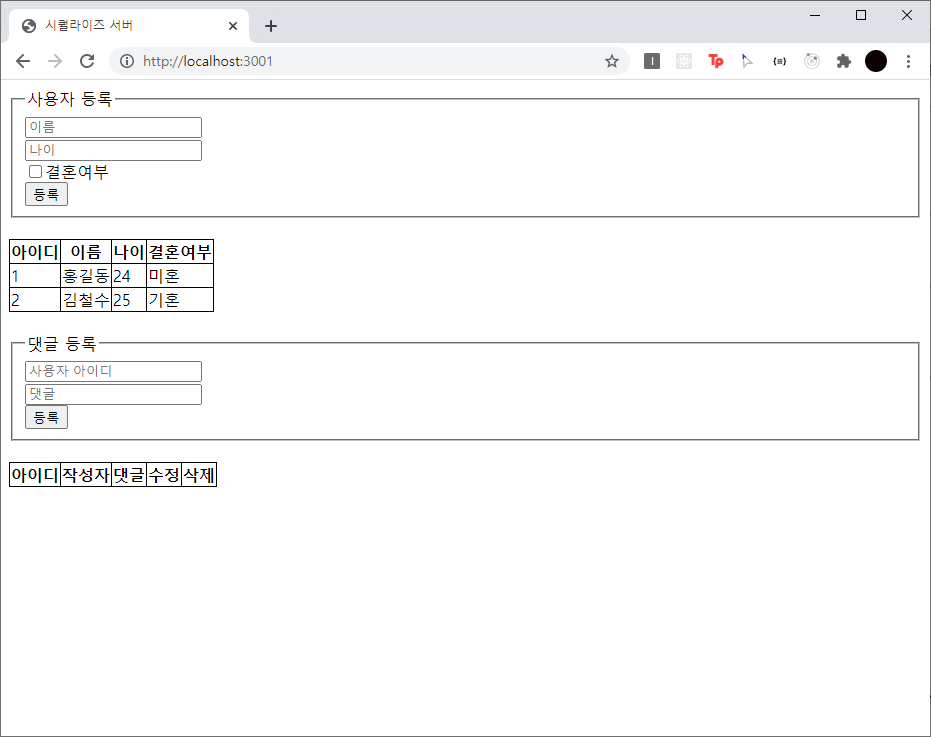931x737 pixels.
Task: Click the age cell showing 24
Action: tap(129, 276)
